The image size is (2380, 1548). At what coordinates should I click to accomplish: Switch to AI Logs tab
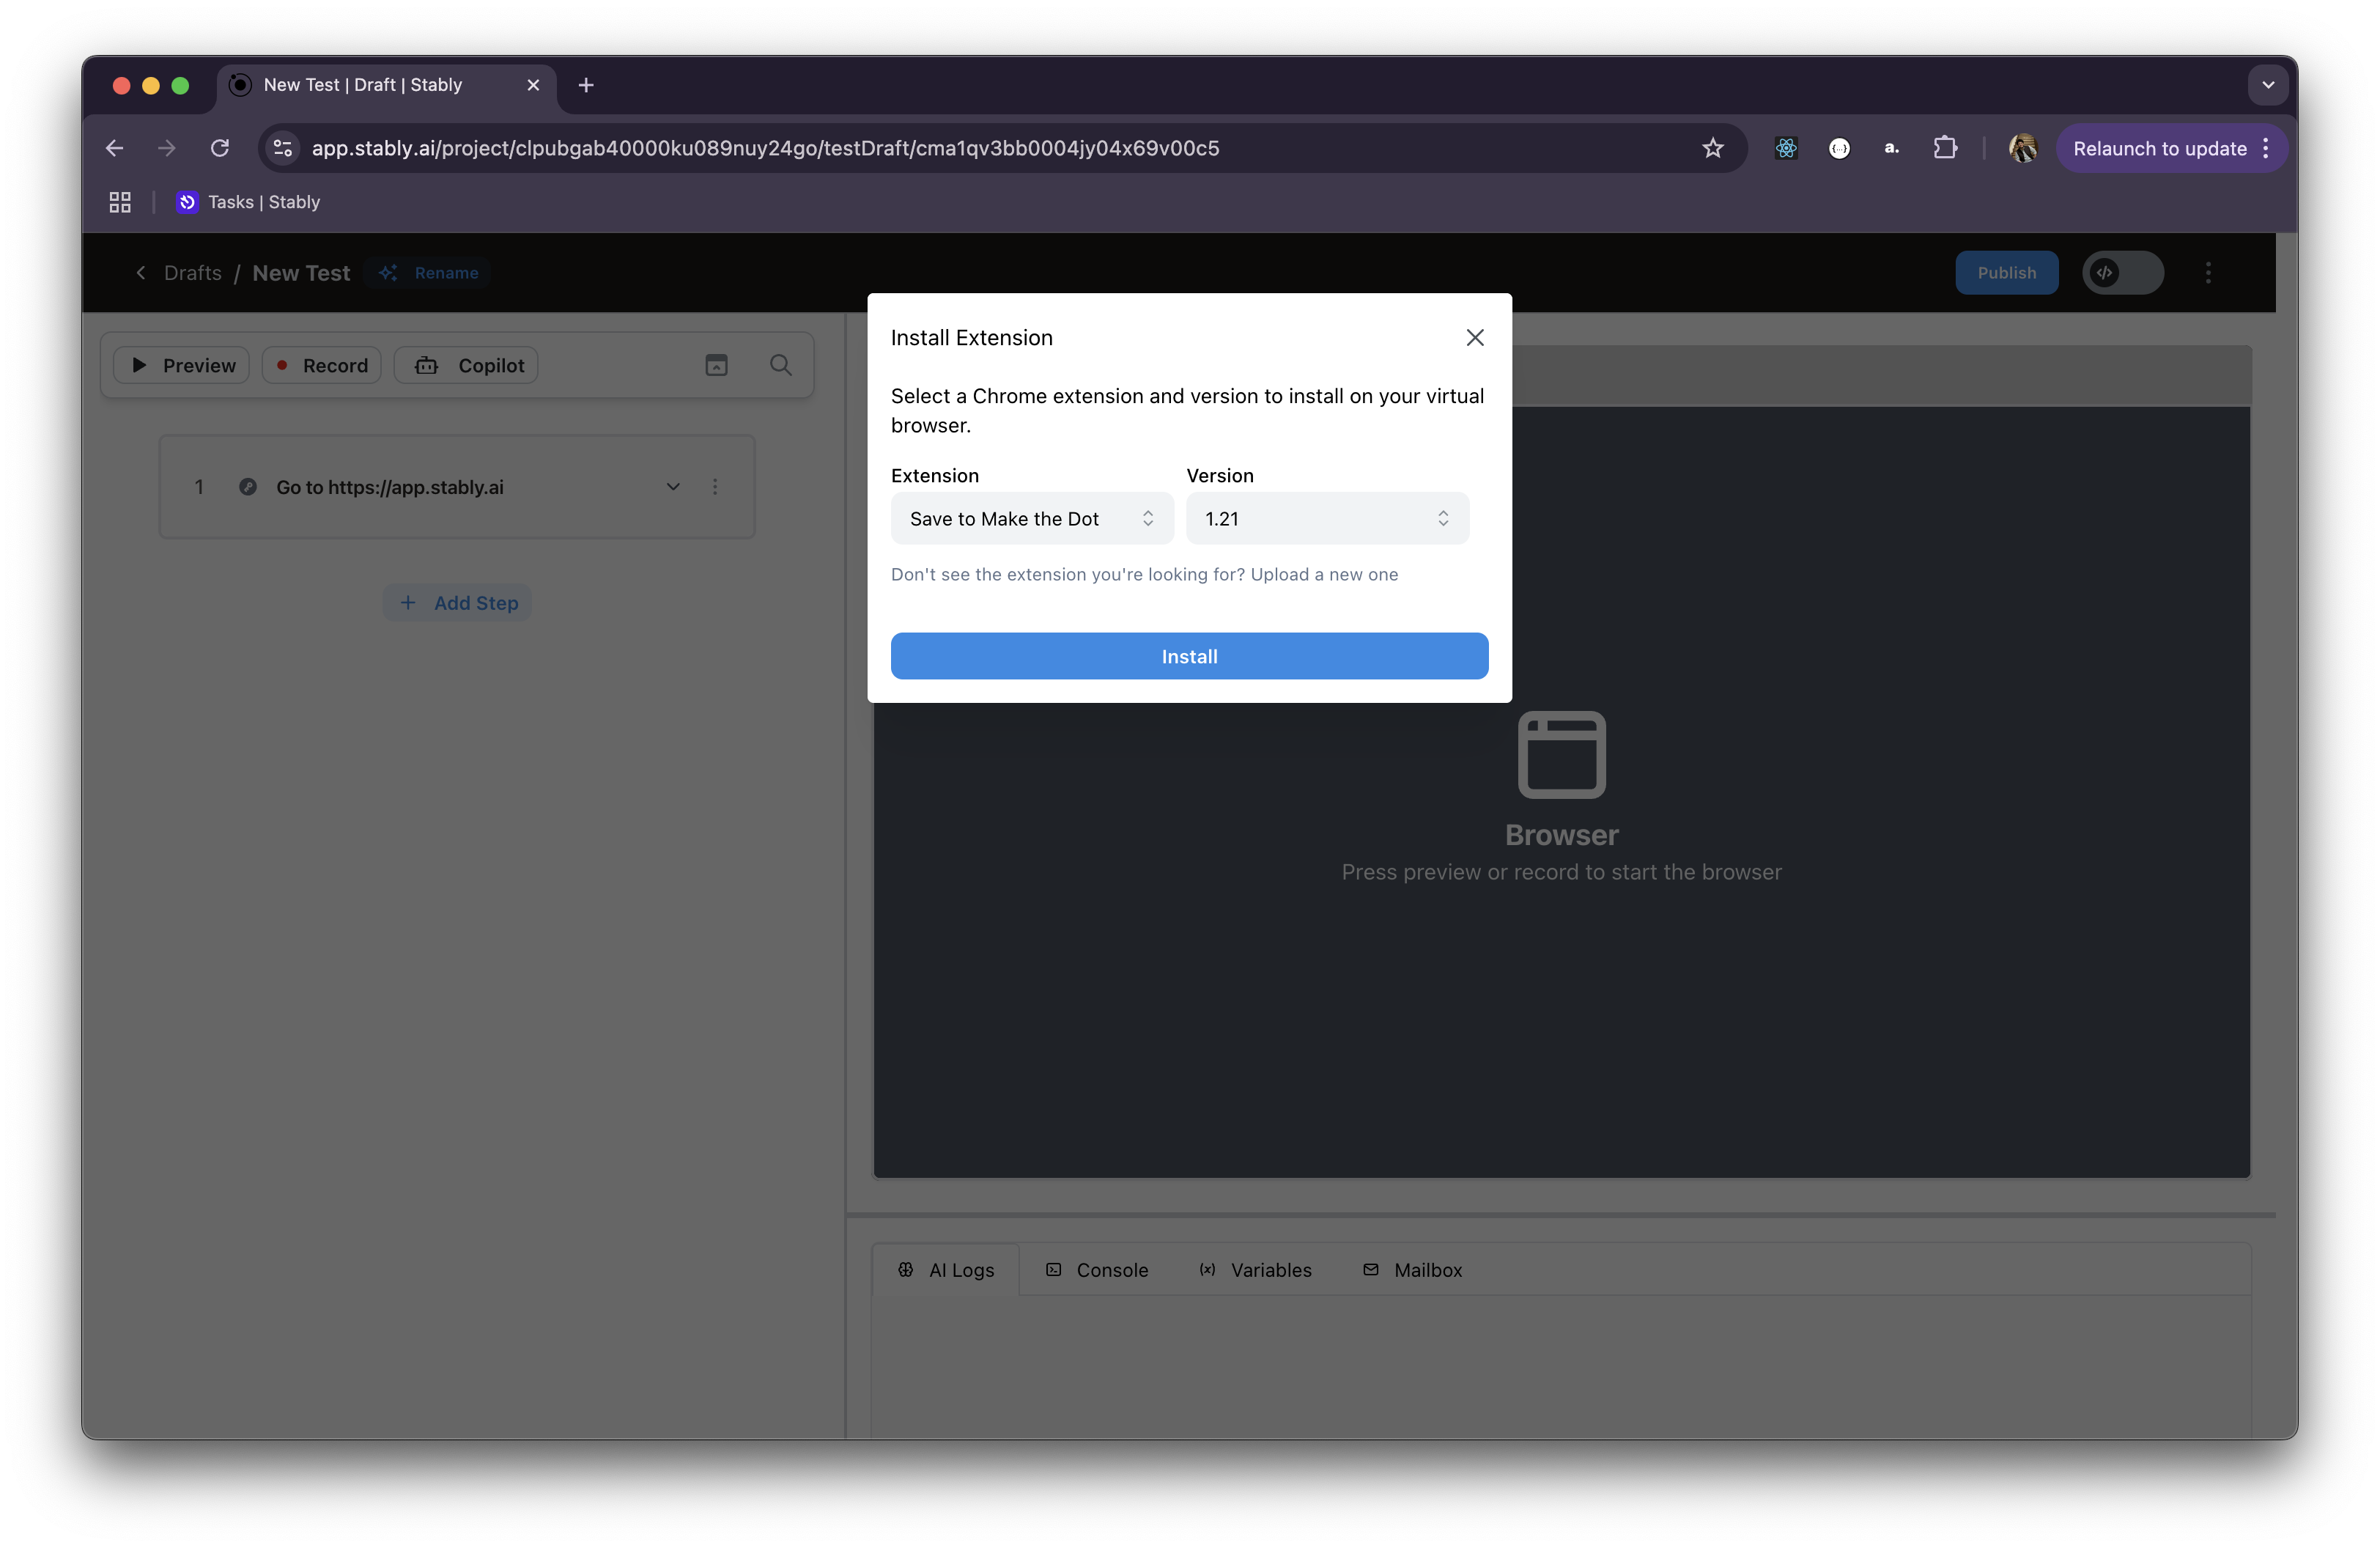(946, 1270)
